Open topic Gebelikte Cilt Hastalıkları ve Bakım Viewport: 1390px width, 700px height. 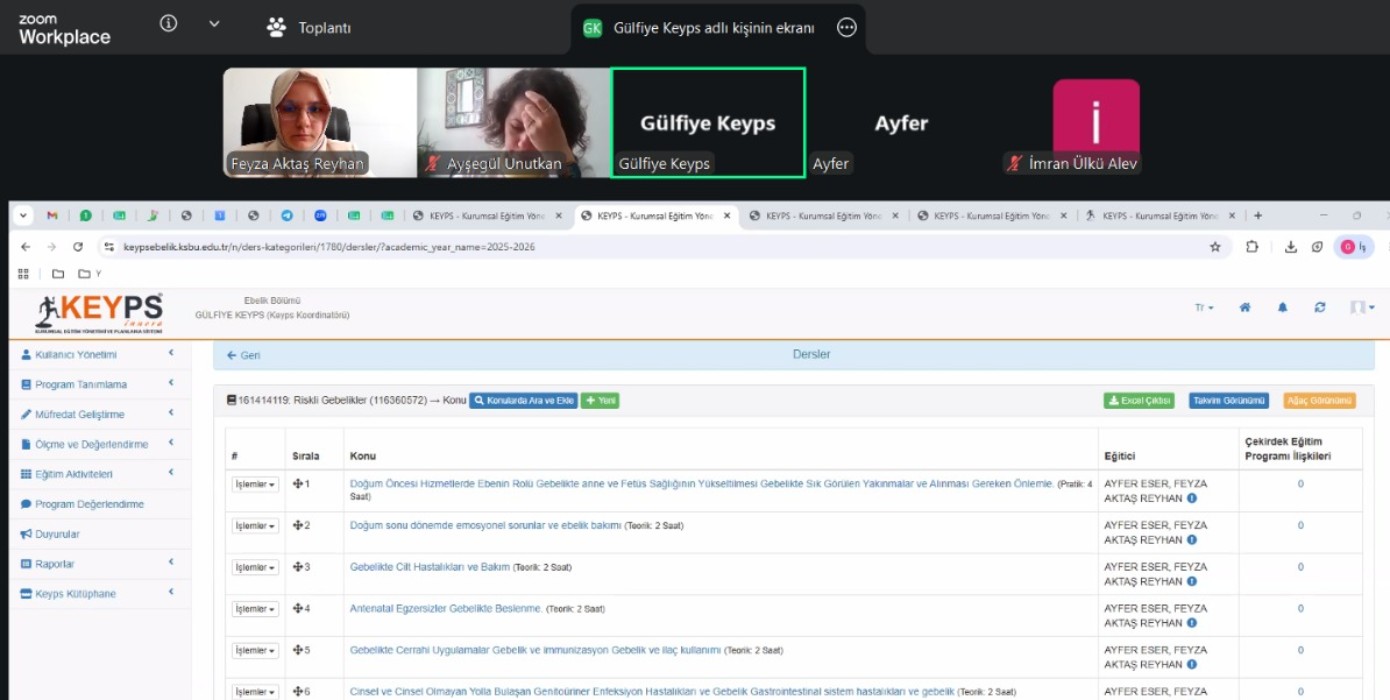pyautogui.click(x=430, y=567)
